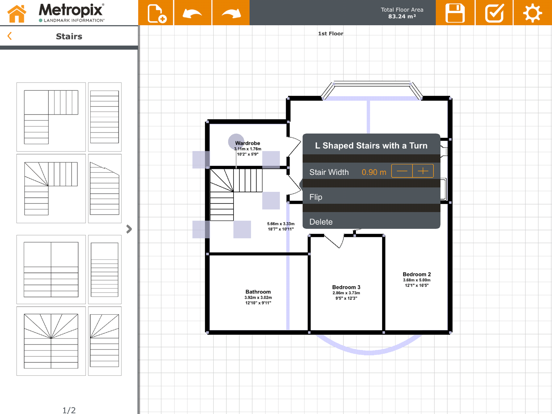This screenshot has height=414, width=552.
Task: Open settings via the gear icon
Action: [x=532, y=13]
